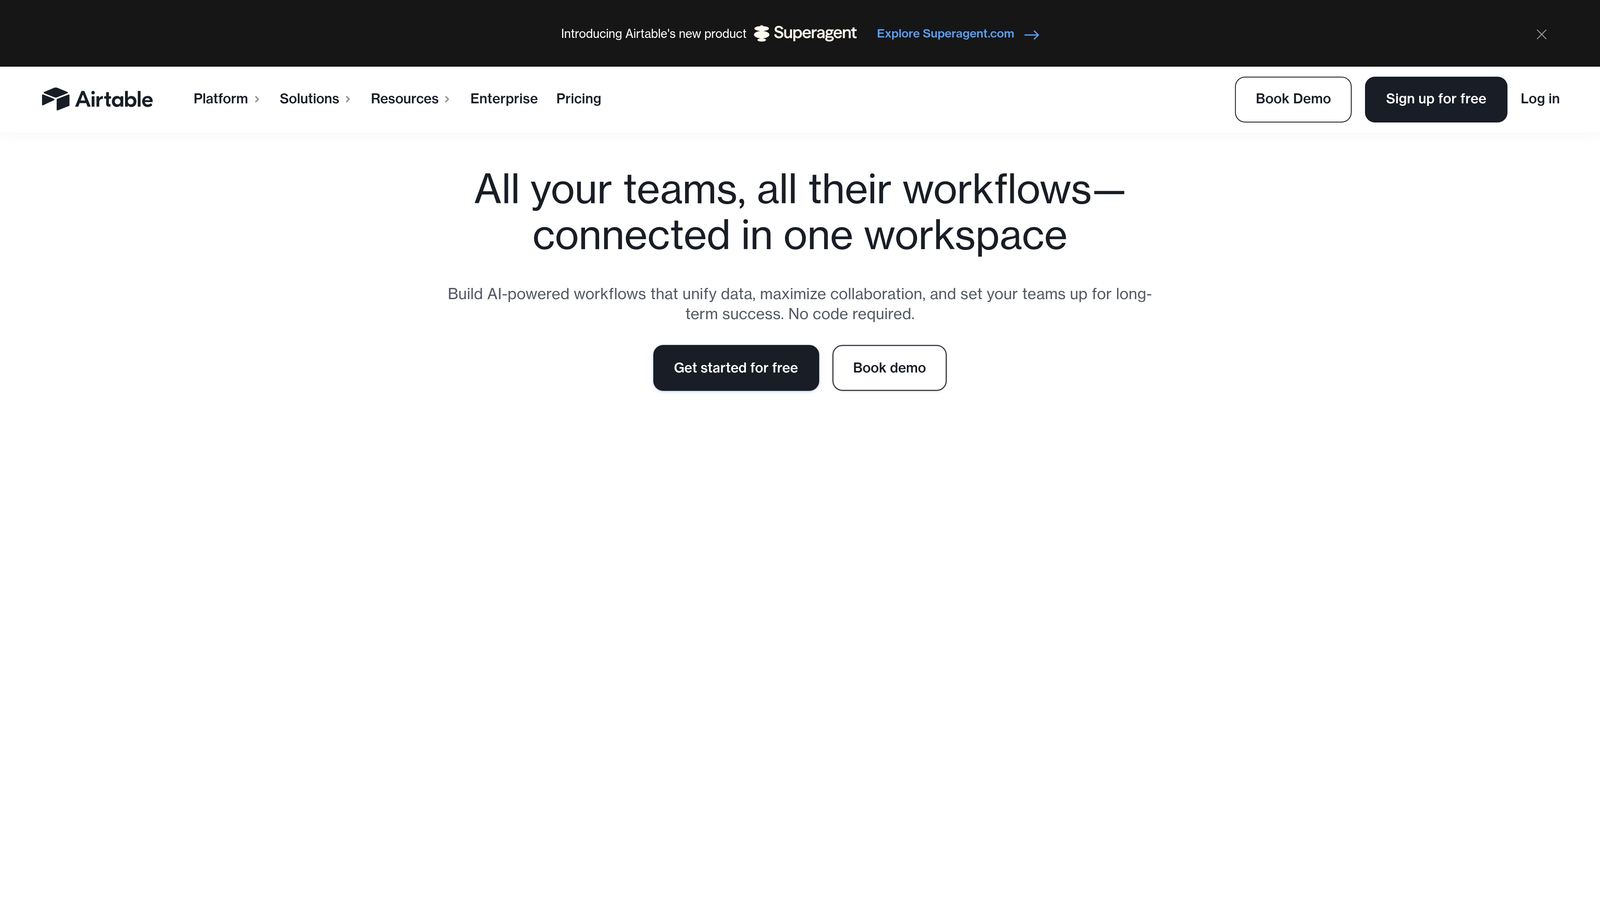Click the Log in link
1600x900 pixels.
click(1539, 98)
